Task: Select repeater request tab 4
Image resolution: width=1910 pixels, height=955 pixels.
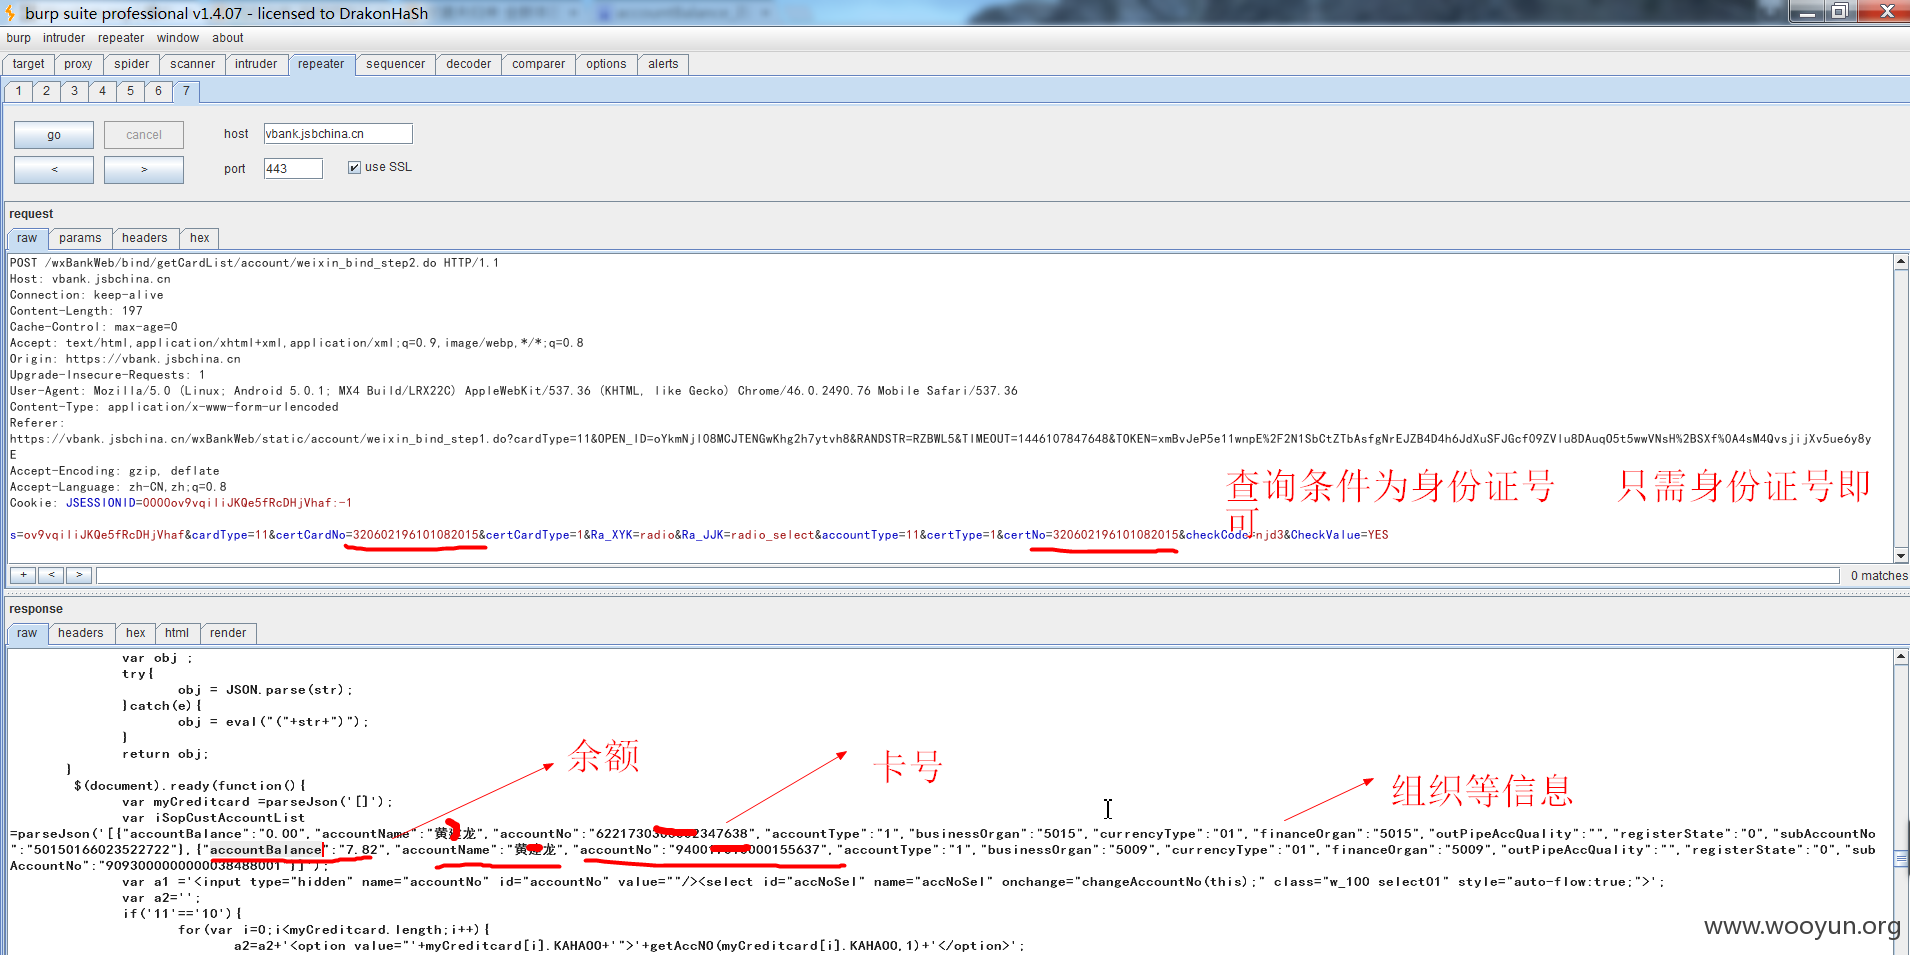Action: [102, 91]
